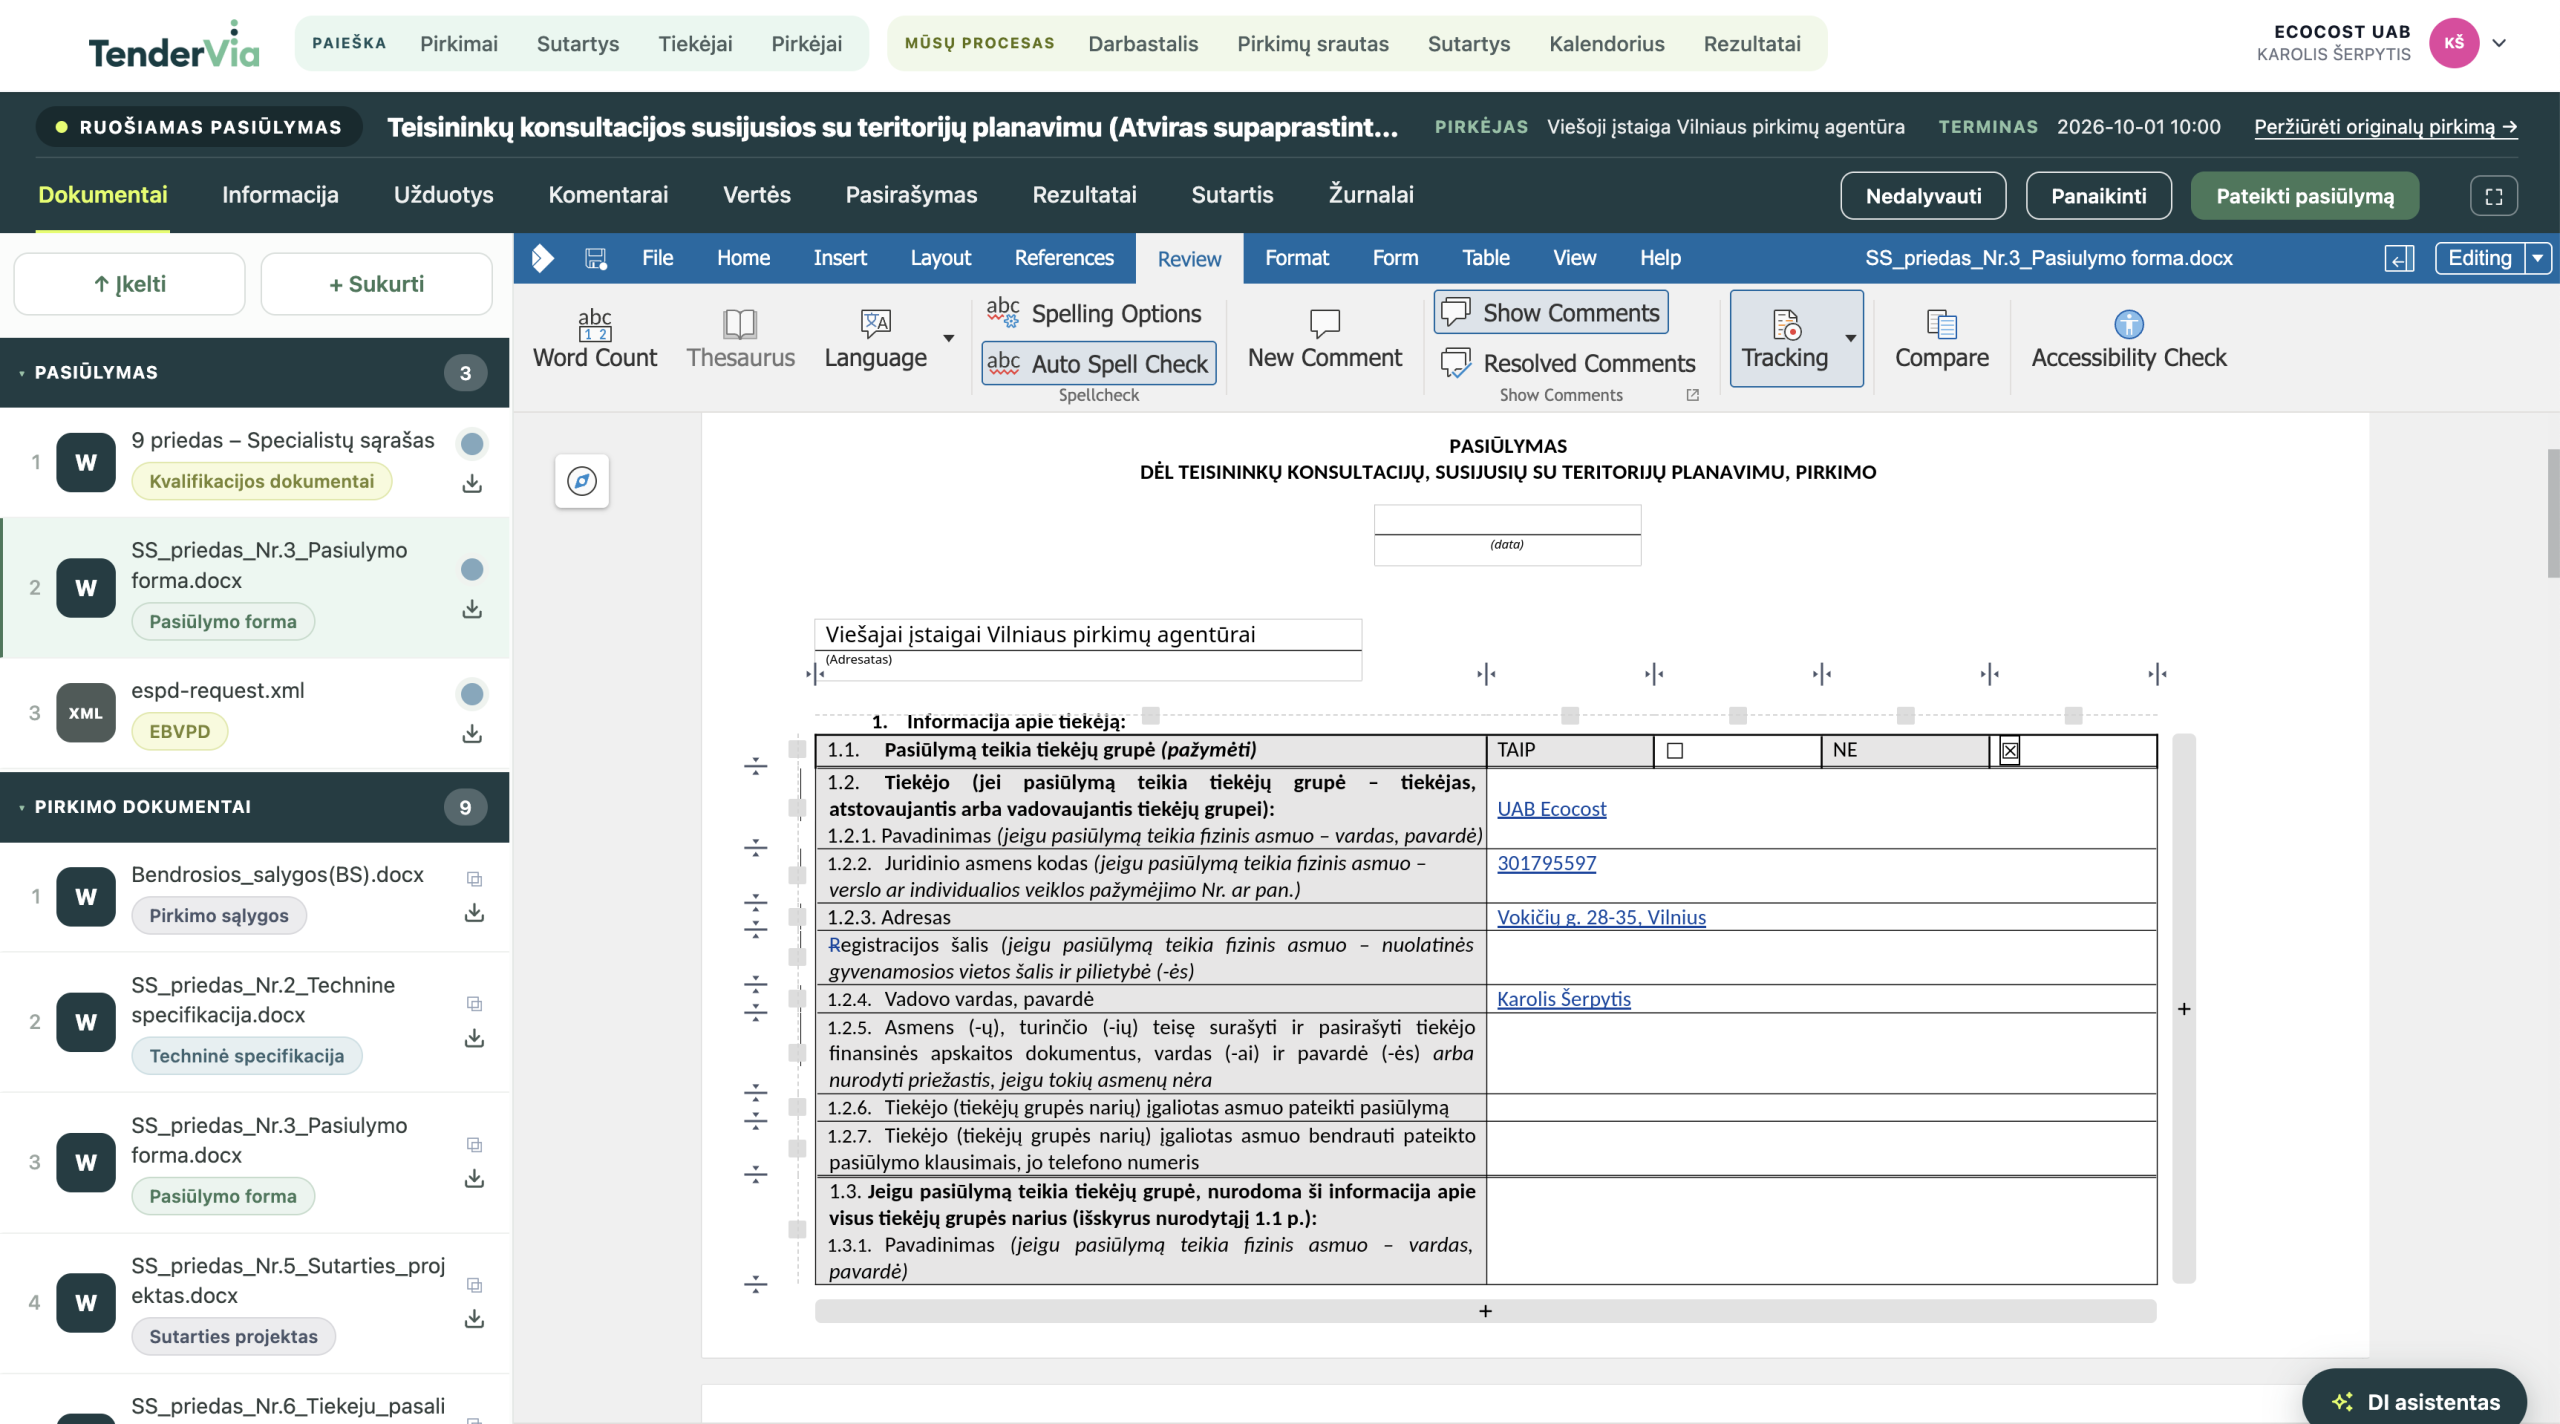Click the Nedalyvauti button
Image resolution: width=2560 pixels, height=1424 pixels.
1923,196
